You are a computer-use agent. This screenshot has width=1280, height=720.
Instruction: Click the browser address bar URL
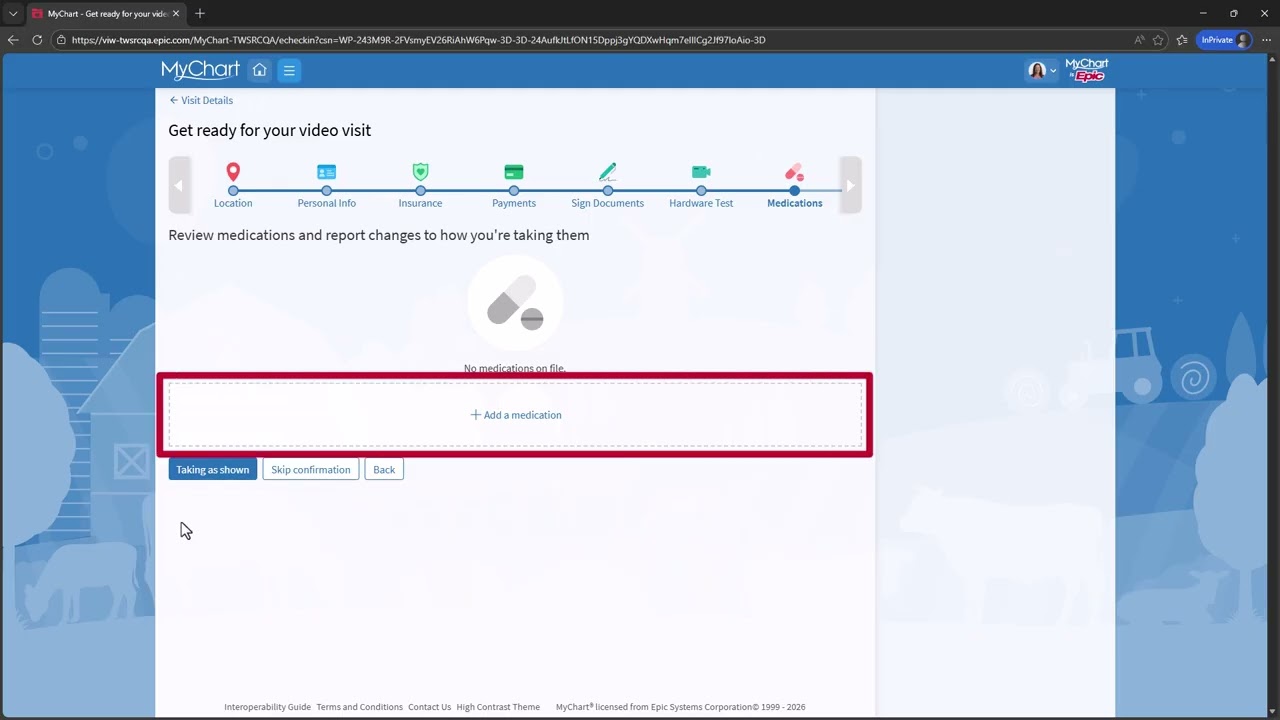coord(419,40)
